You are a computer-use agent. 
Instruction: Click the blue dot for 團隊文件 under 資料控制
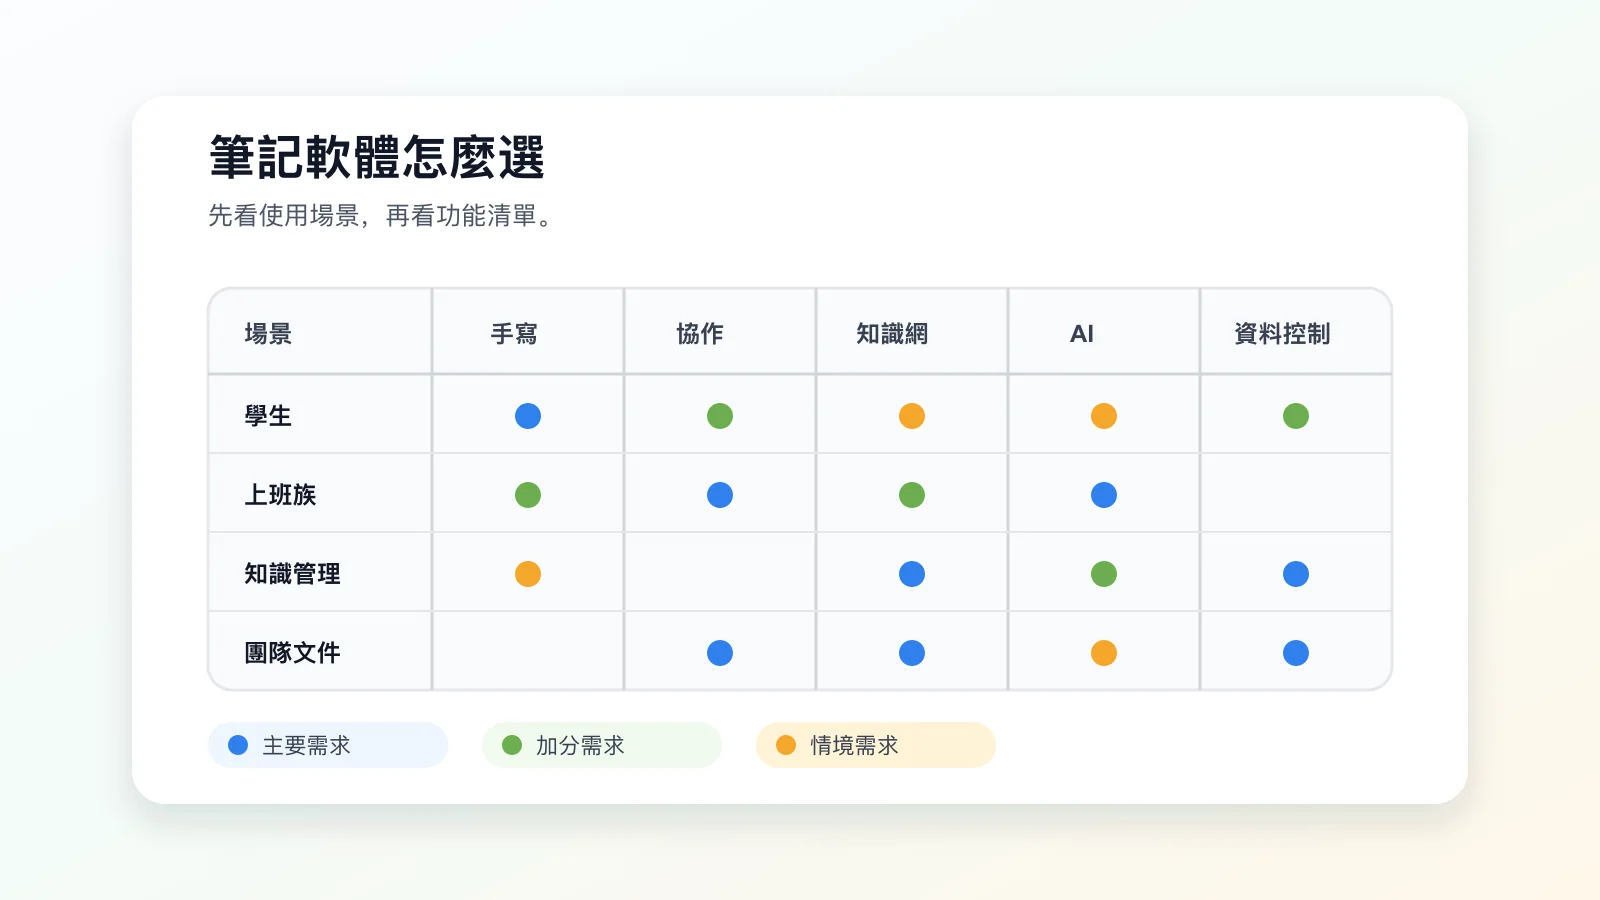[x=1296, y=653]
